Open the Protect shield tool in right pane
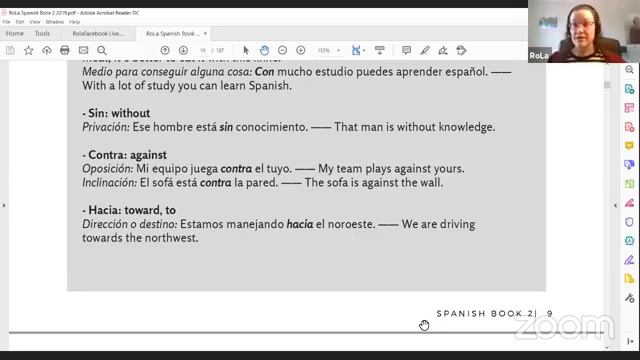 629,222
